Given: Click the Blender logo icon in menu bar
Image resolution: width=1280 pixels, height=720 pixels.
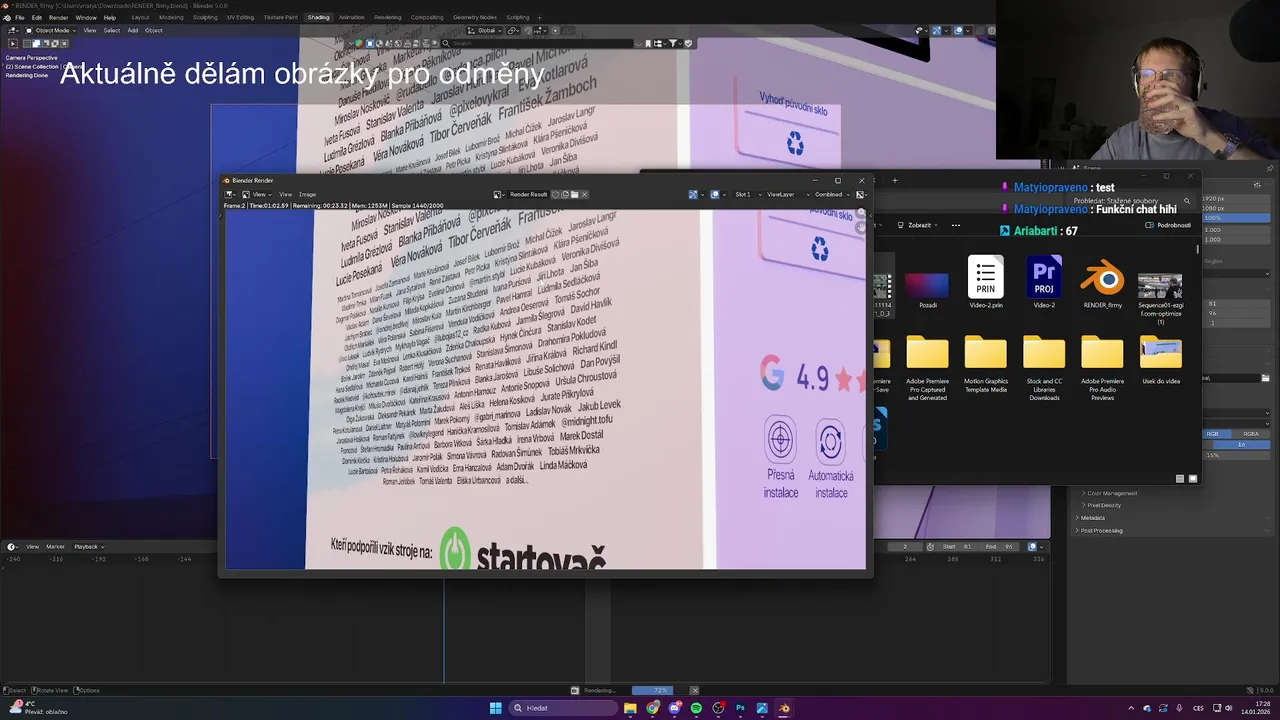Looking at the screenshot, I should [7, 17].
